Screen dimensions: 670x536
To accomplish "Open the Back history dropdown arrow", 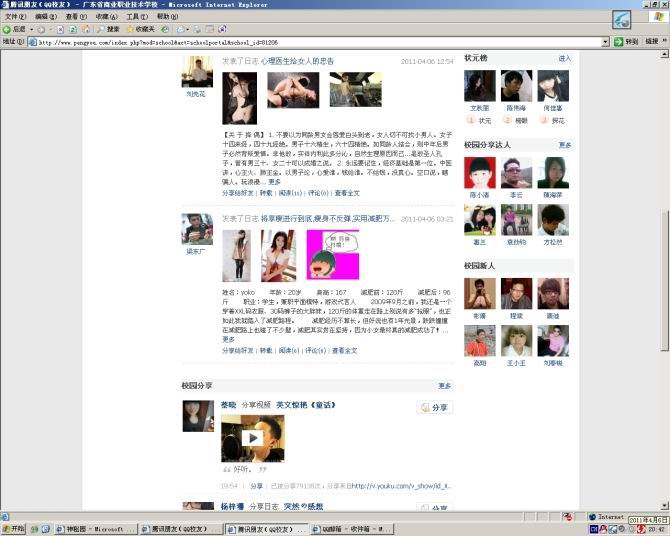I will click(x=31, y=29).
